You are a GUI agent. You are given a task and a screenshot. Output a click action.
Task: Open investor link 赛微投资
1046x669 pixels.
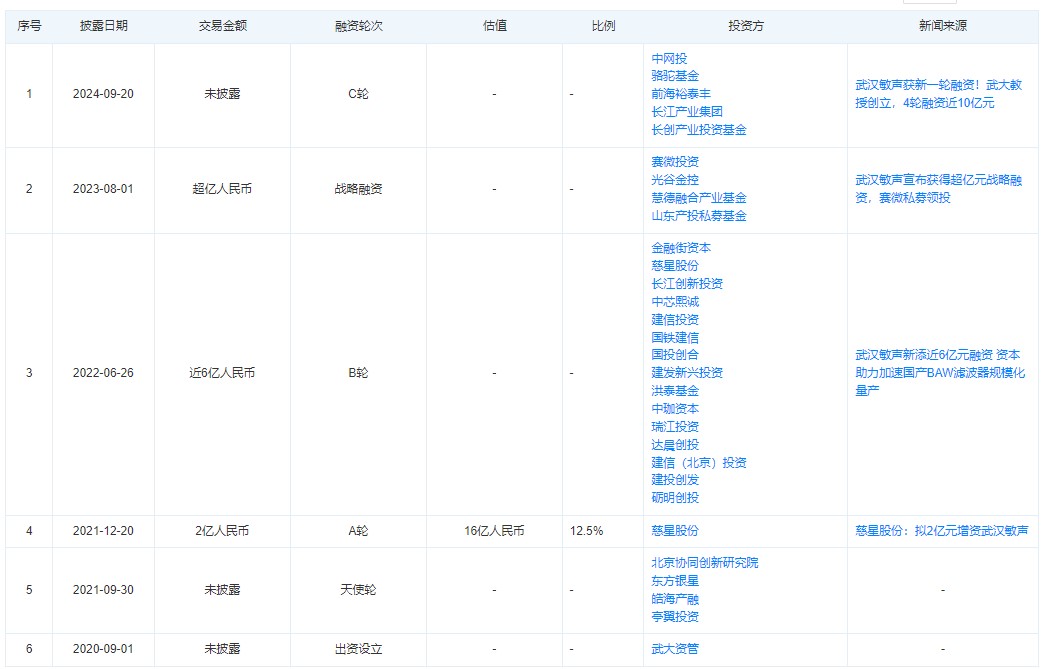675,162
